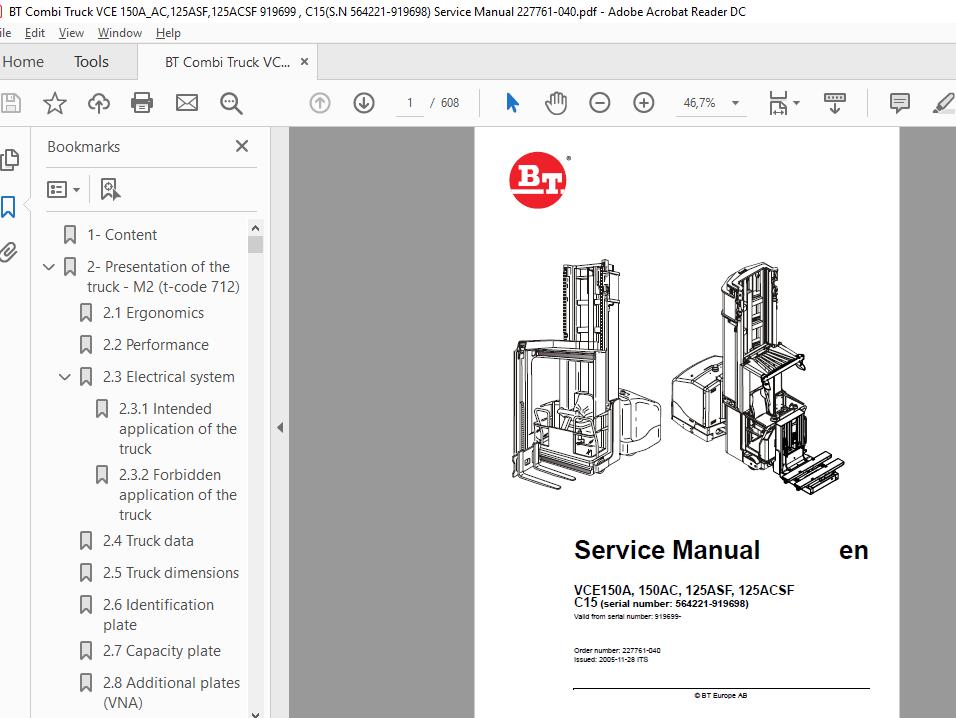Open the 2.3 Electrical system bookmark

point(168,377)
